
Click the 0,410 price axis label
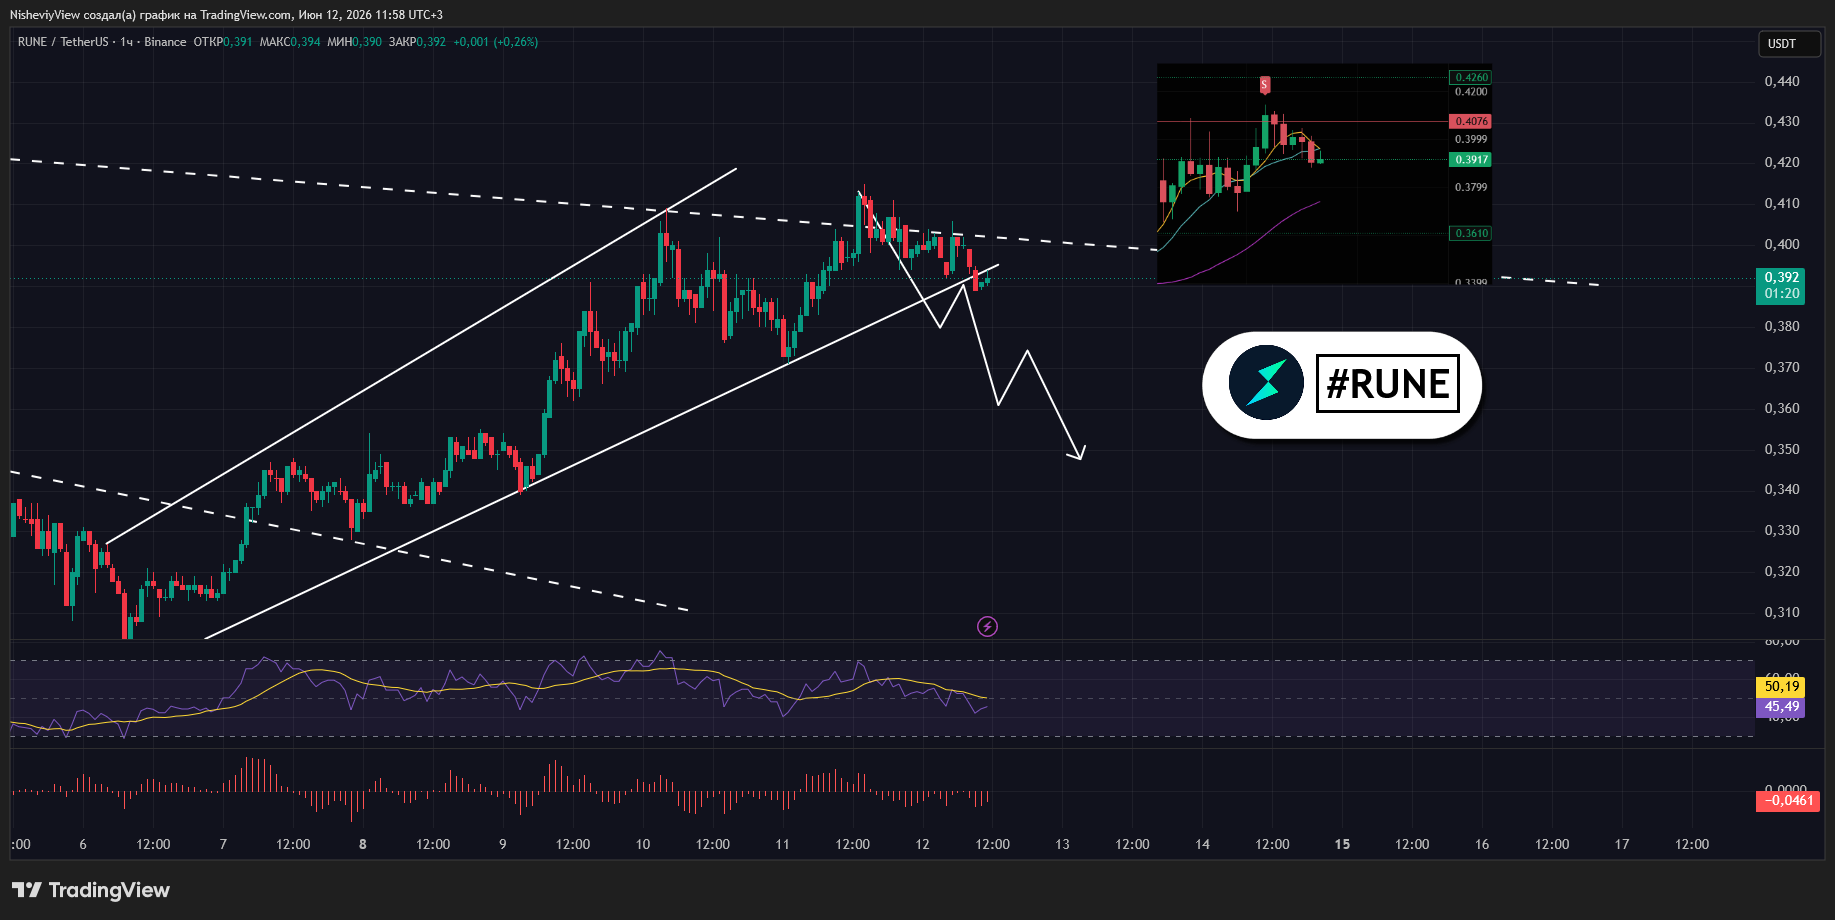click(1782, 204)
